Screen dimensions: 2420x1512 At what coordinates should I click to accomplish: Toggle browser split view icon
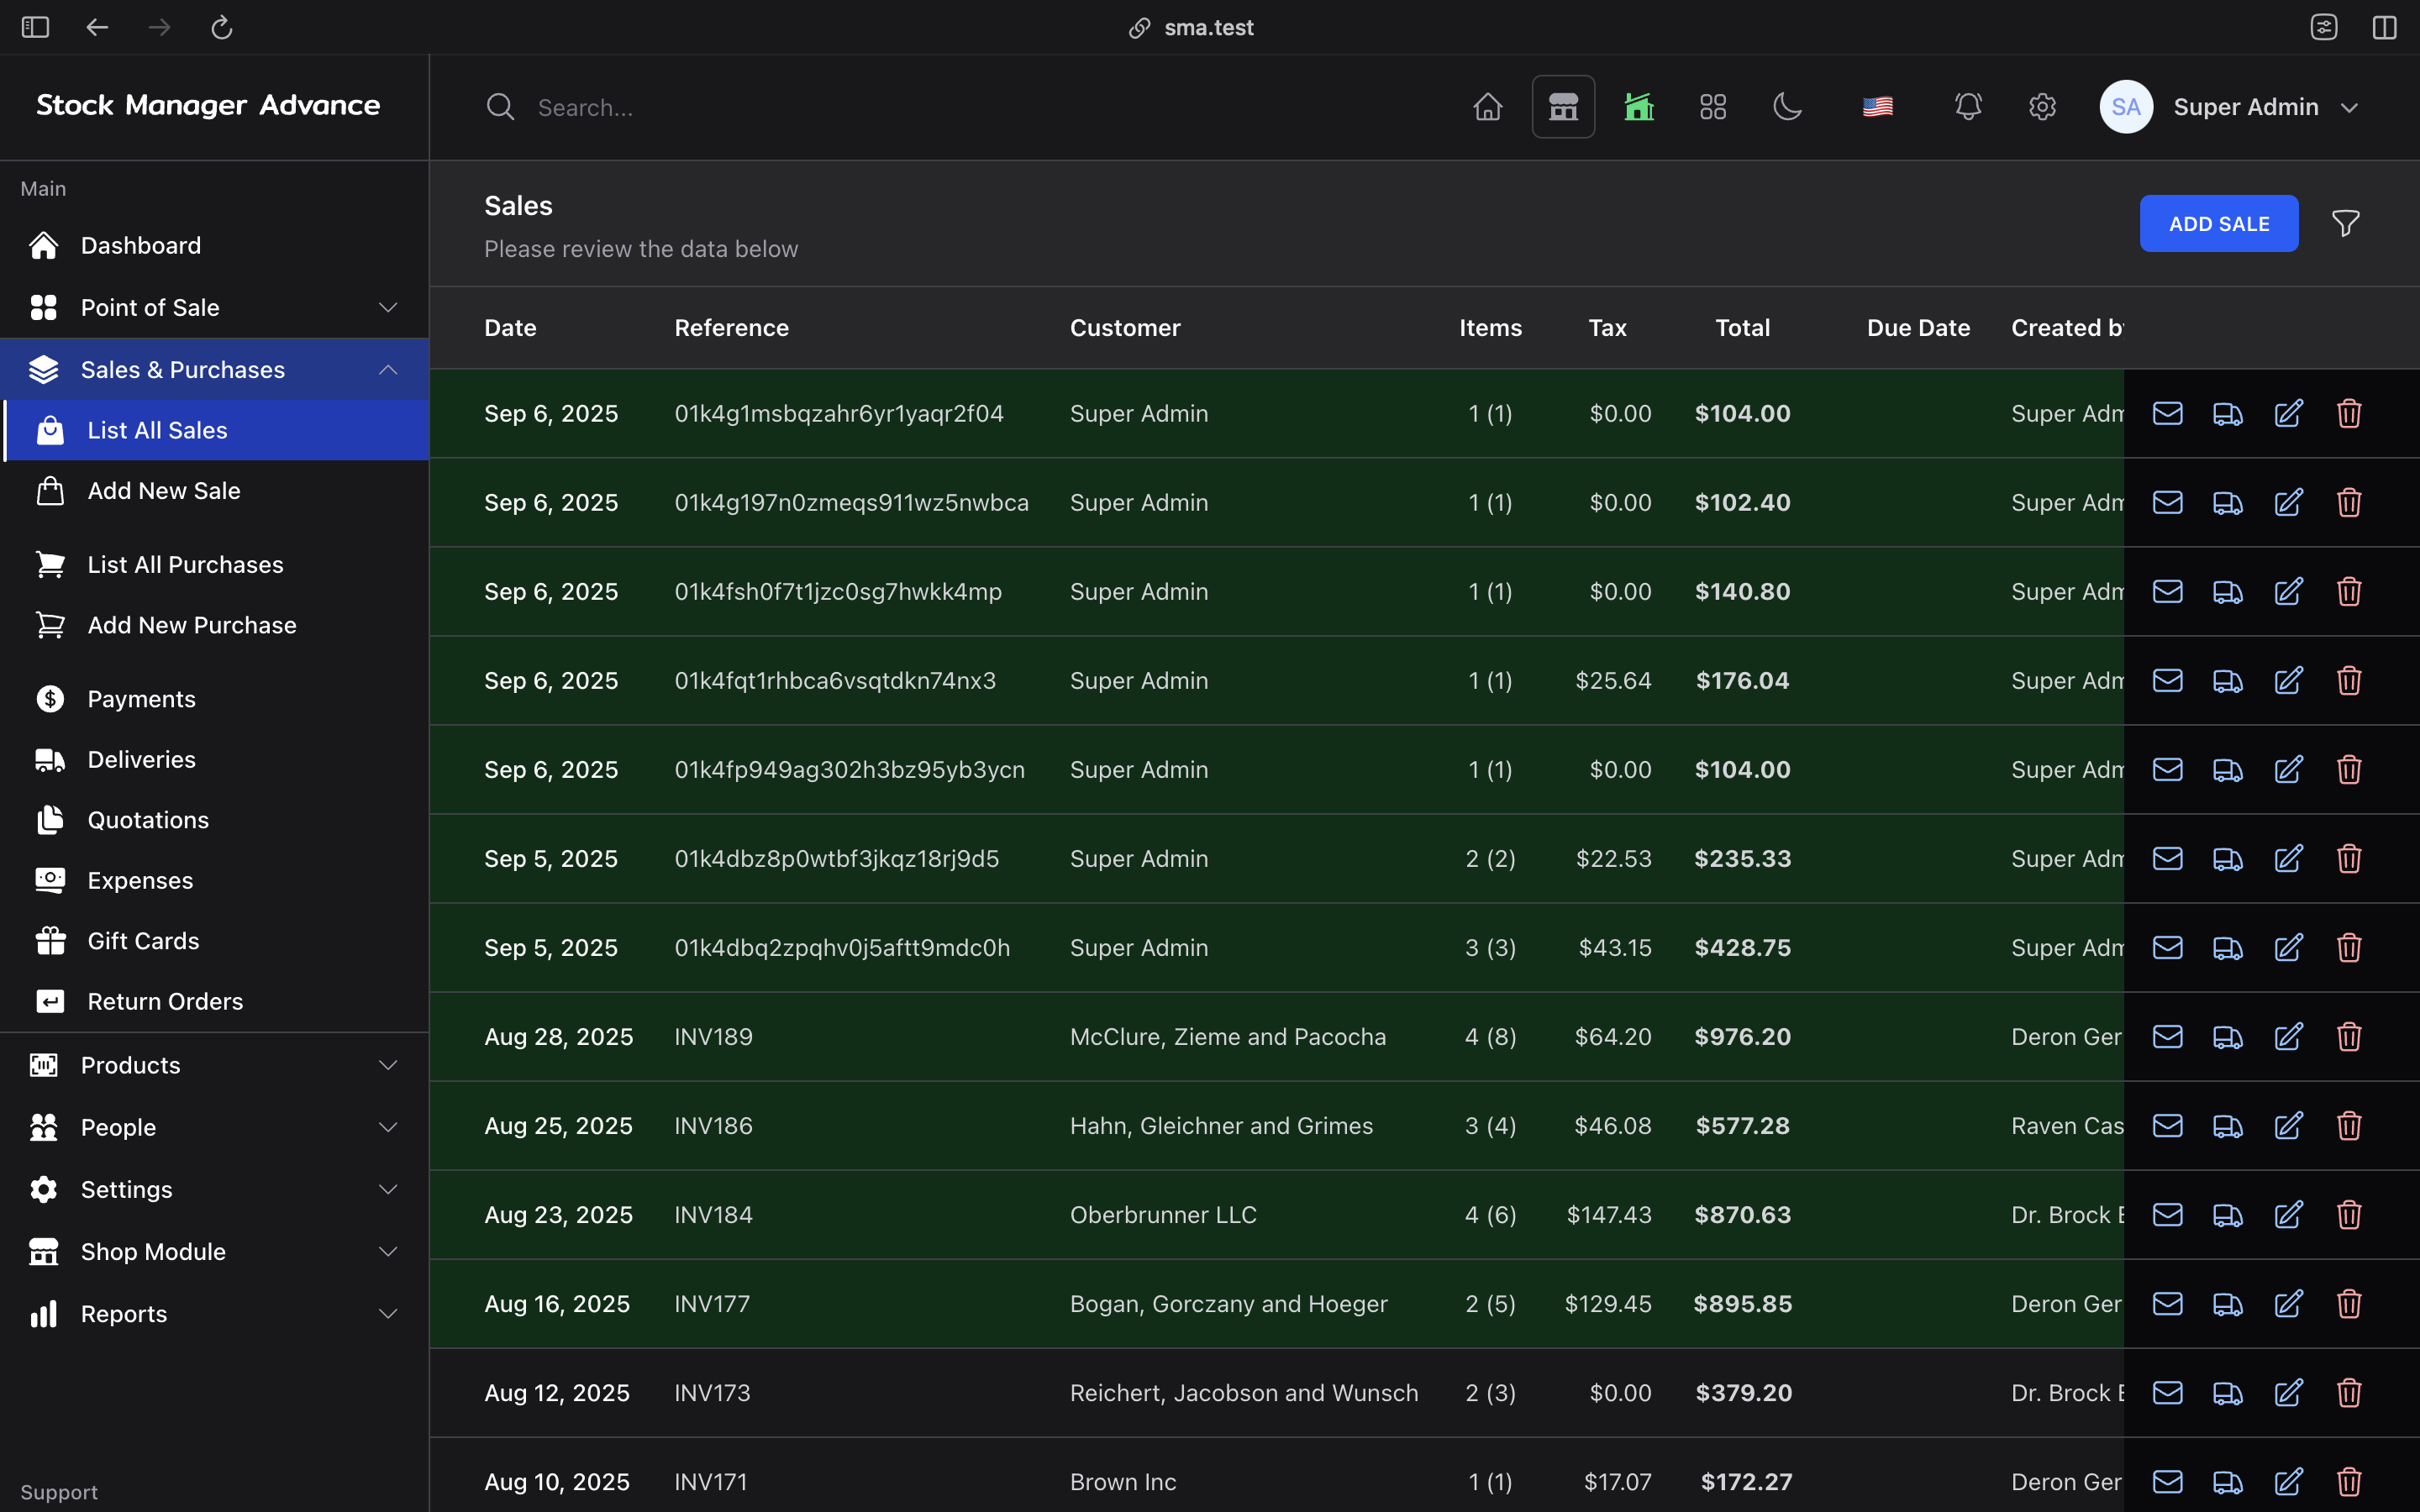pos(2384,27)
